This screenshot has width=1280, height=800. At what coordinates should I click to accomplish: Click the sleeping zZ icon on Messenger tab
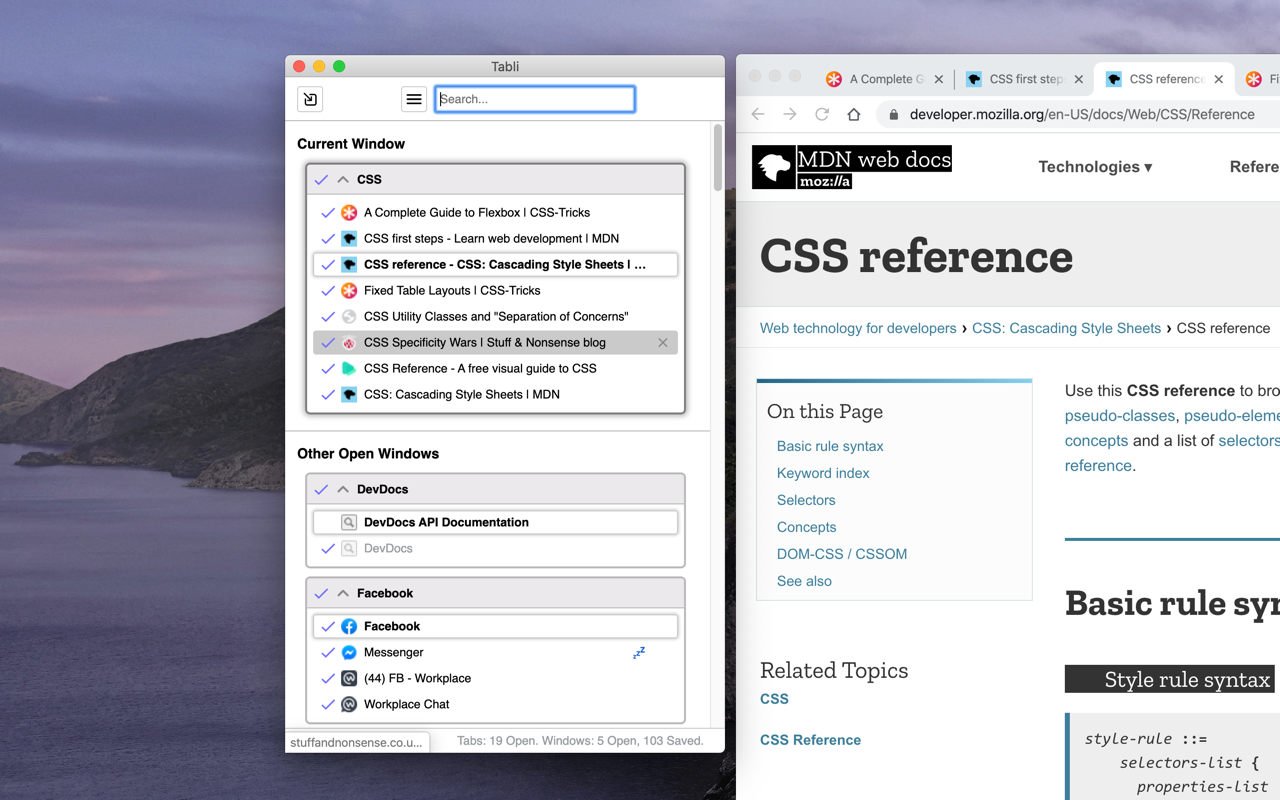click(x=638, y=652)
